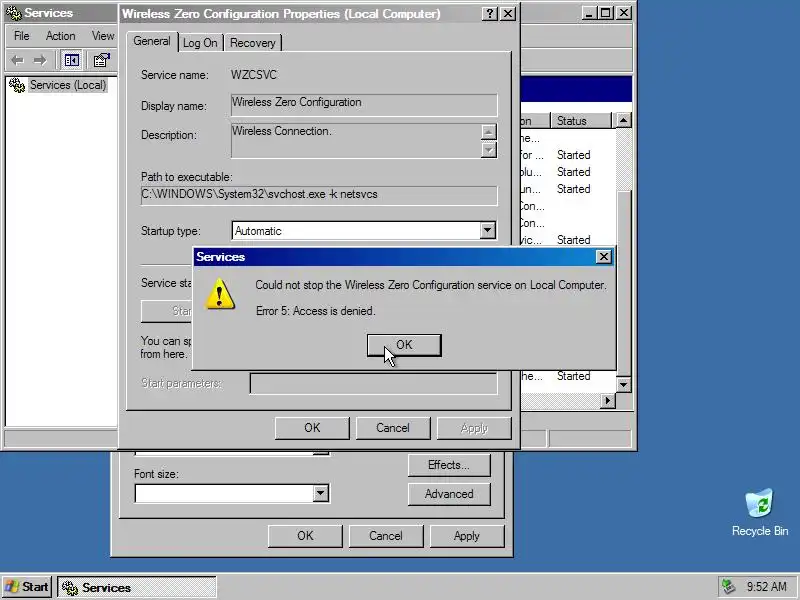
Task: Click the network tray icon
Action: point(728,587)
